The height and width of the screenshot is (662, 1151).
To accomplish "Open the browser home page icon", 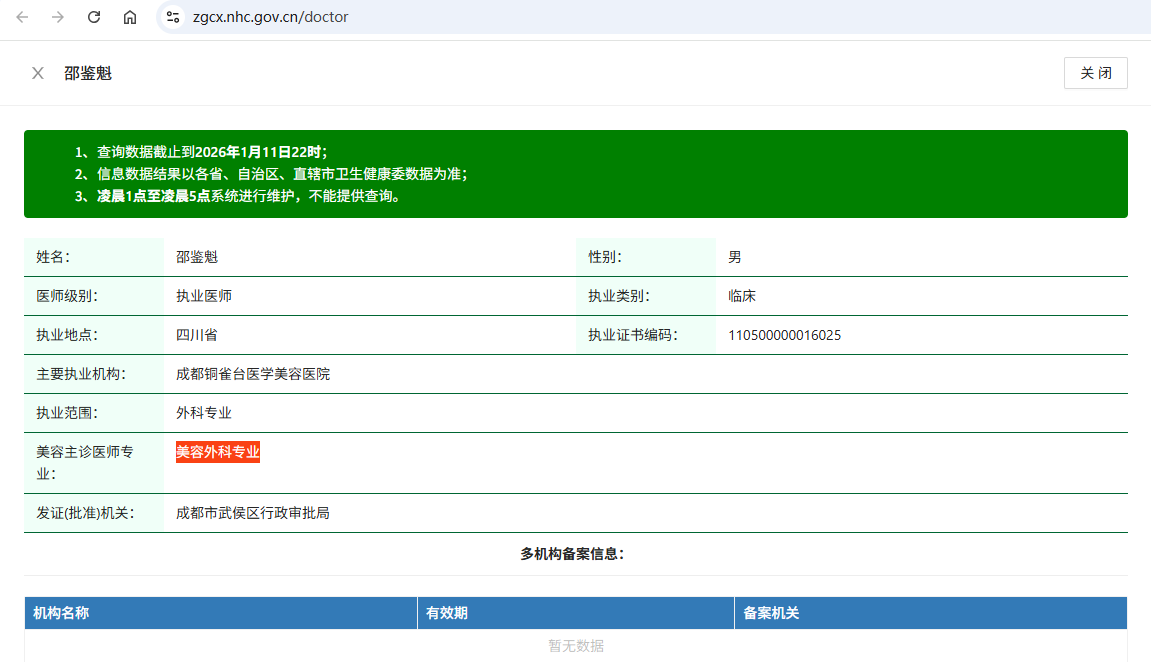I will pyautogui.click(x=130, y=17).
